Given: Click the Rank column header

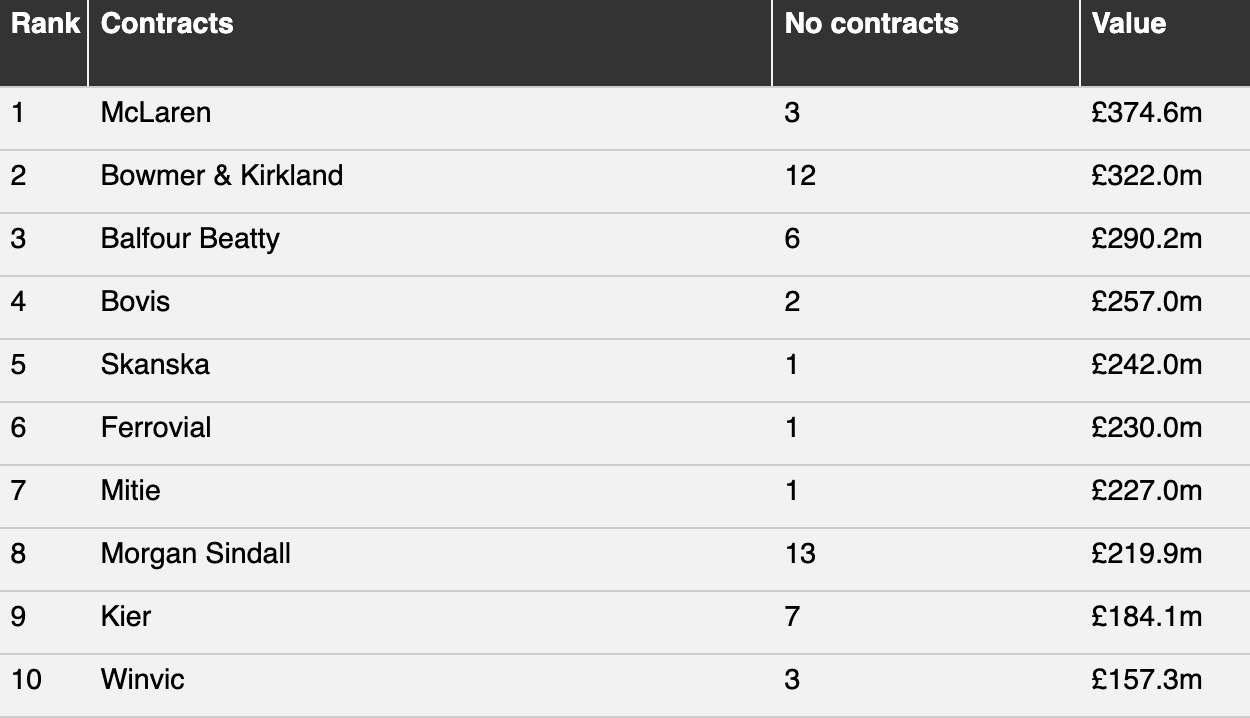Looking at the screenshot, I should [x=45, y=24].
